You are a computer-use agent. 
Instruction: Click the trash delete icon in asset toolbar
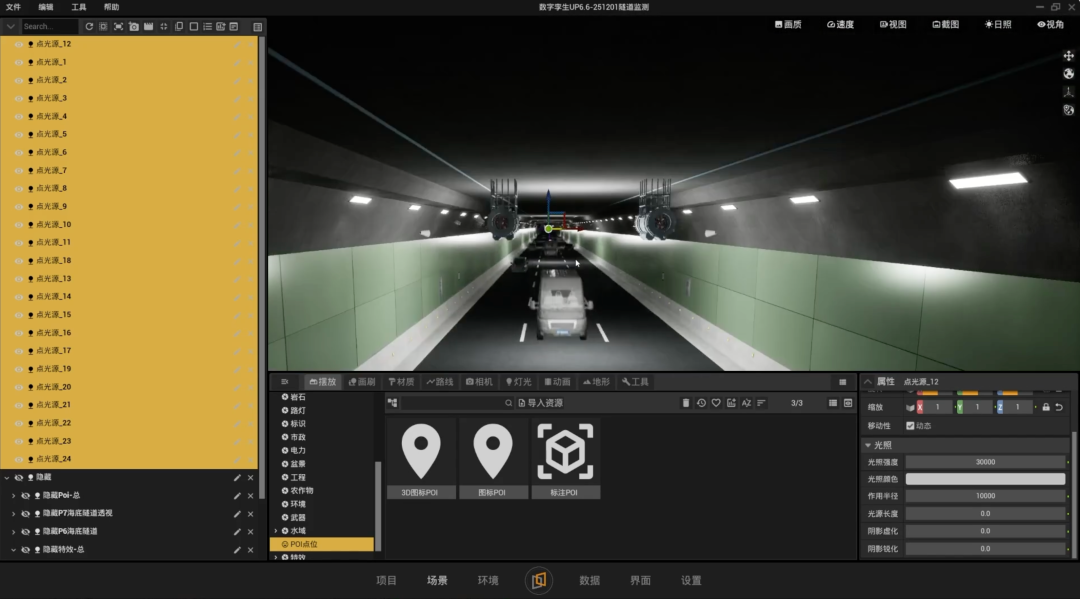(x=685, y=403)
